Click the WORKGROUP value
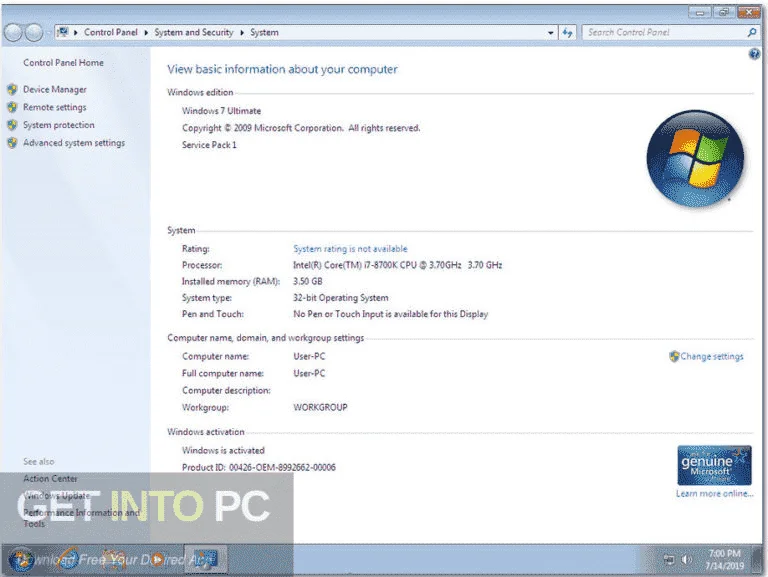The height and width of the screenshot is (577, 768). pyautogui.click(x=320, y=408)
